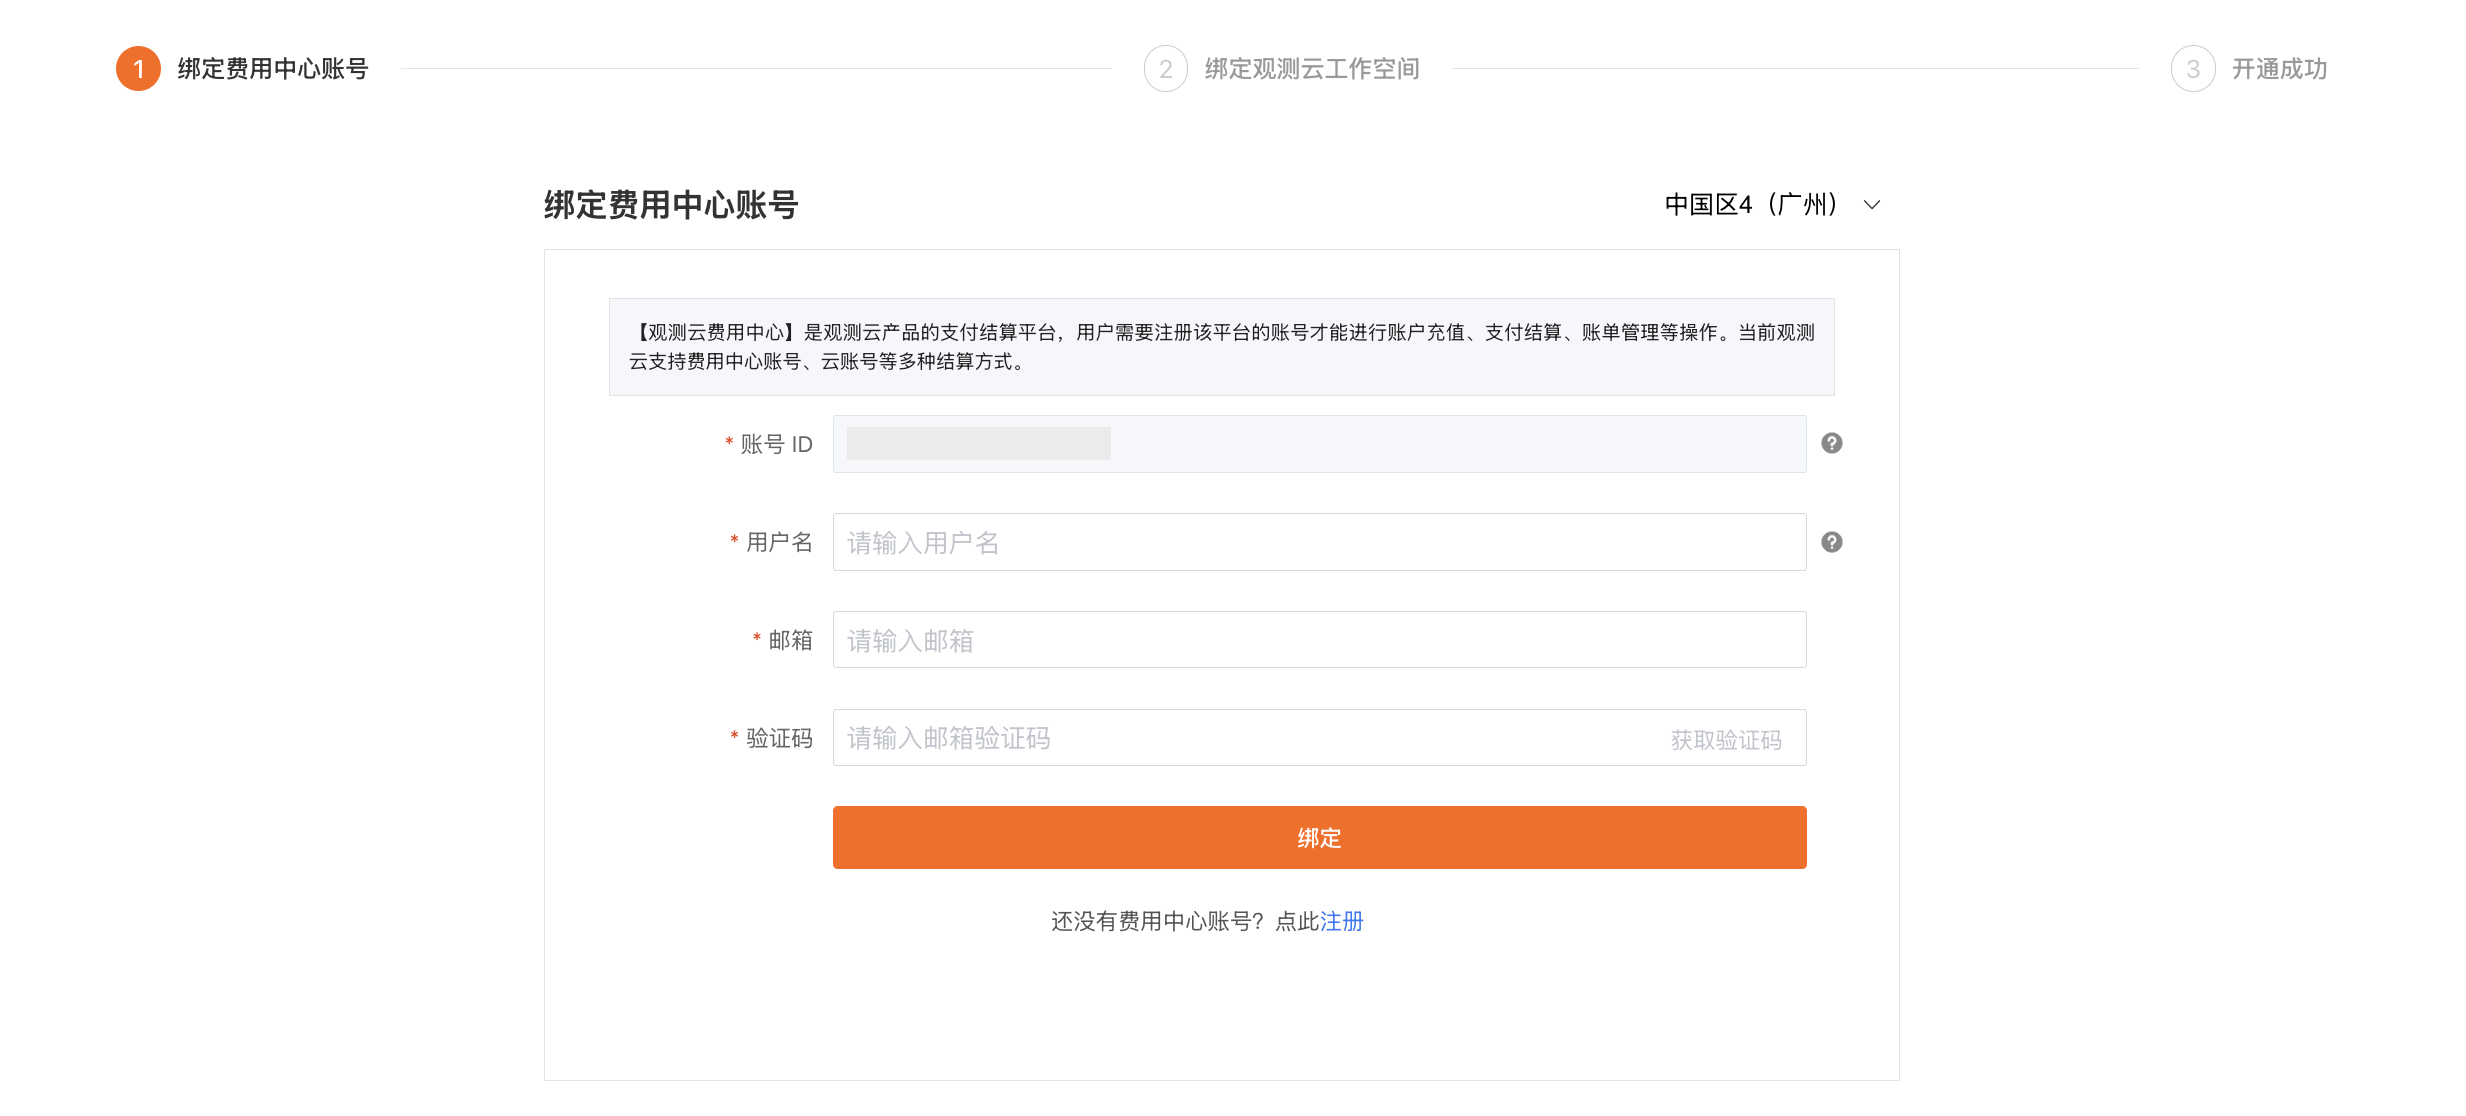Select the 绑定观测云工作空间 step label
The width and height of the screenshot is (2466, 1116).
[x=1312, y=69]
